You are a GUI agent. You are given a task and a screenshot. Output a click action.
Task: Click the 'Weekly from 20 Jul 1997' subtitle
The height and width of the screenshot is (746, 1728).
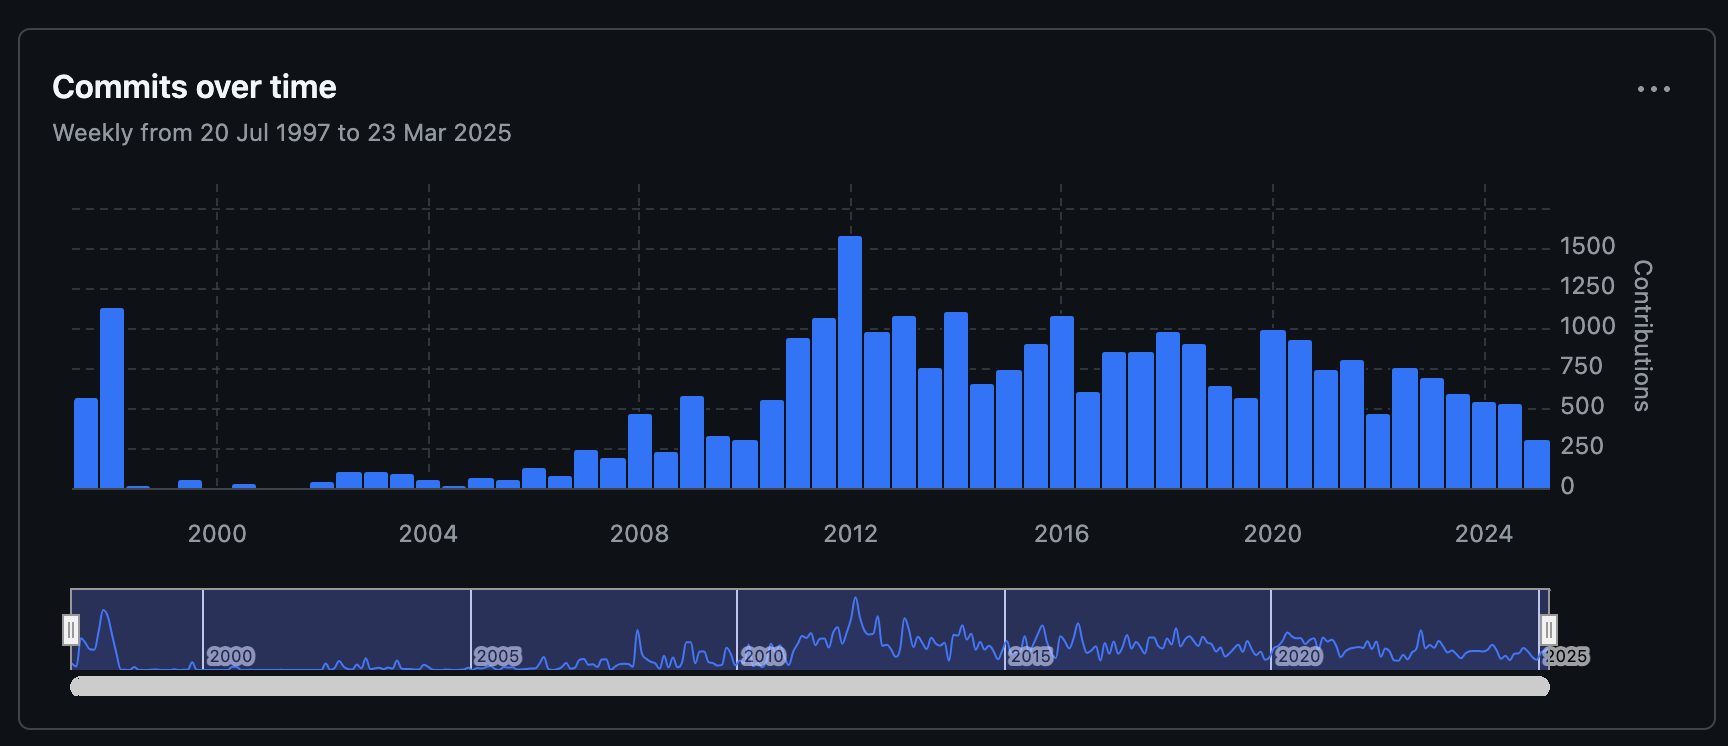click(x=281, y=133)
